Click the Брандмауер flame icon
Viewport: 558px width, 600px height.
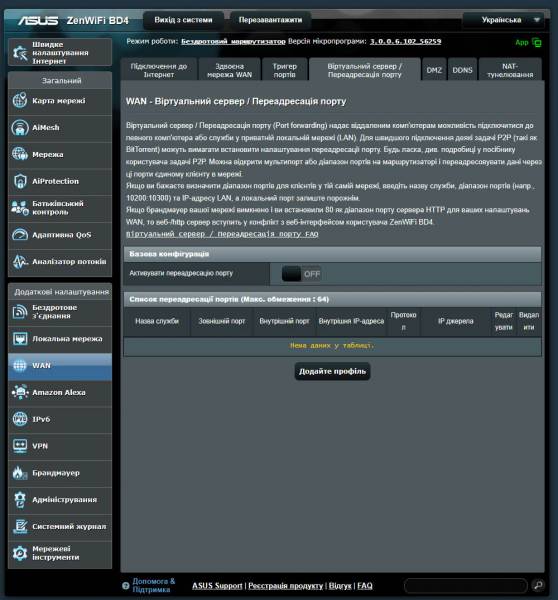point(20,473)
